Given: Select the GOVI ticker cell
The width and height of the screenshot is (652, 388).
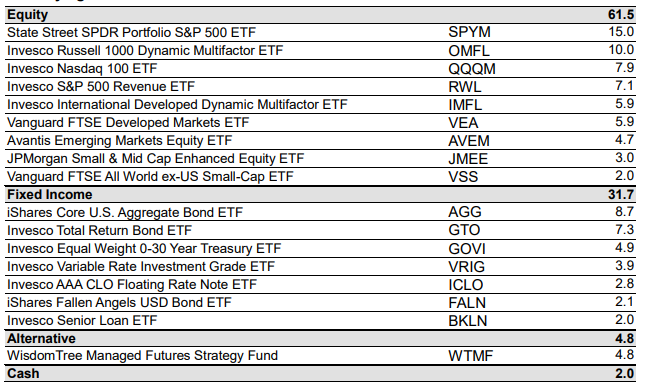Looking at the screenshot, I should 467,249.
